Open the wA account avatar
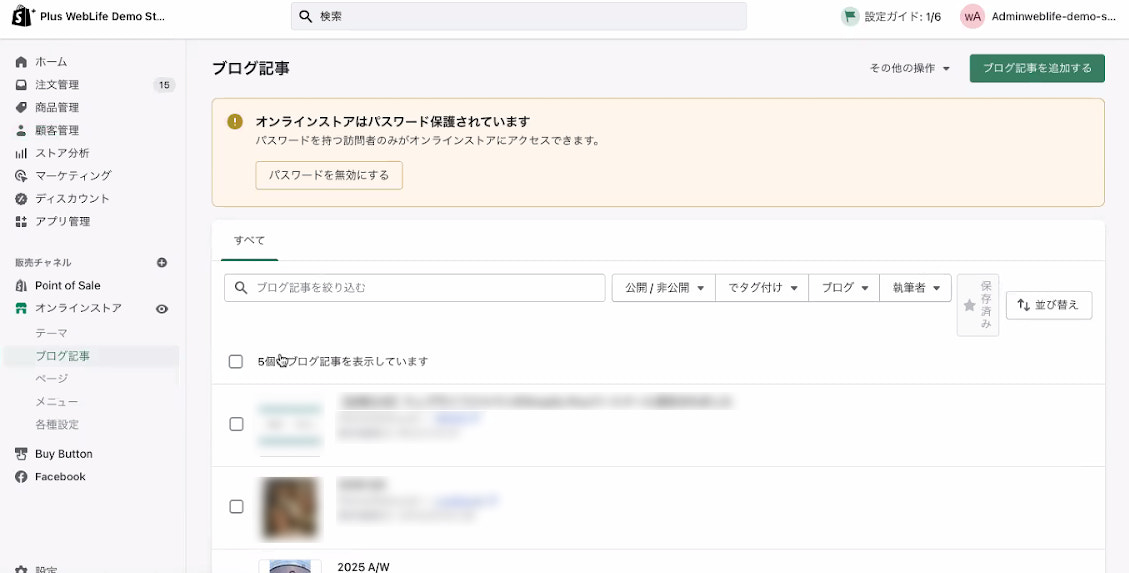Screen dimensions: 1129x573 [x=972, y=17]
